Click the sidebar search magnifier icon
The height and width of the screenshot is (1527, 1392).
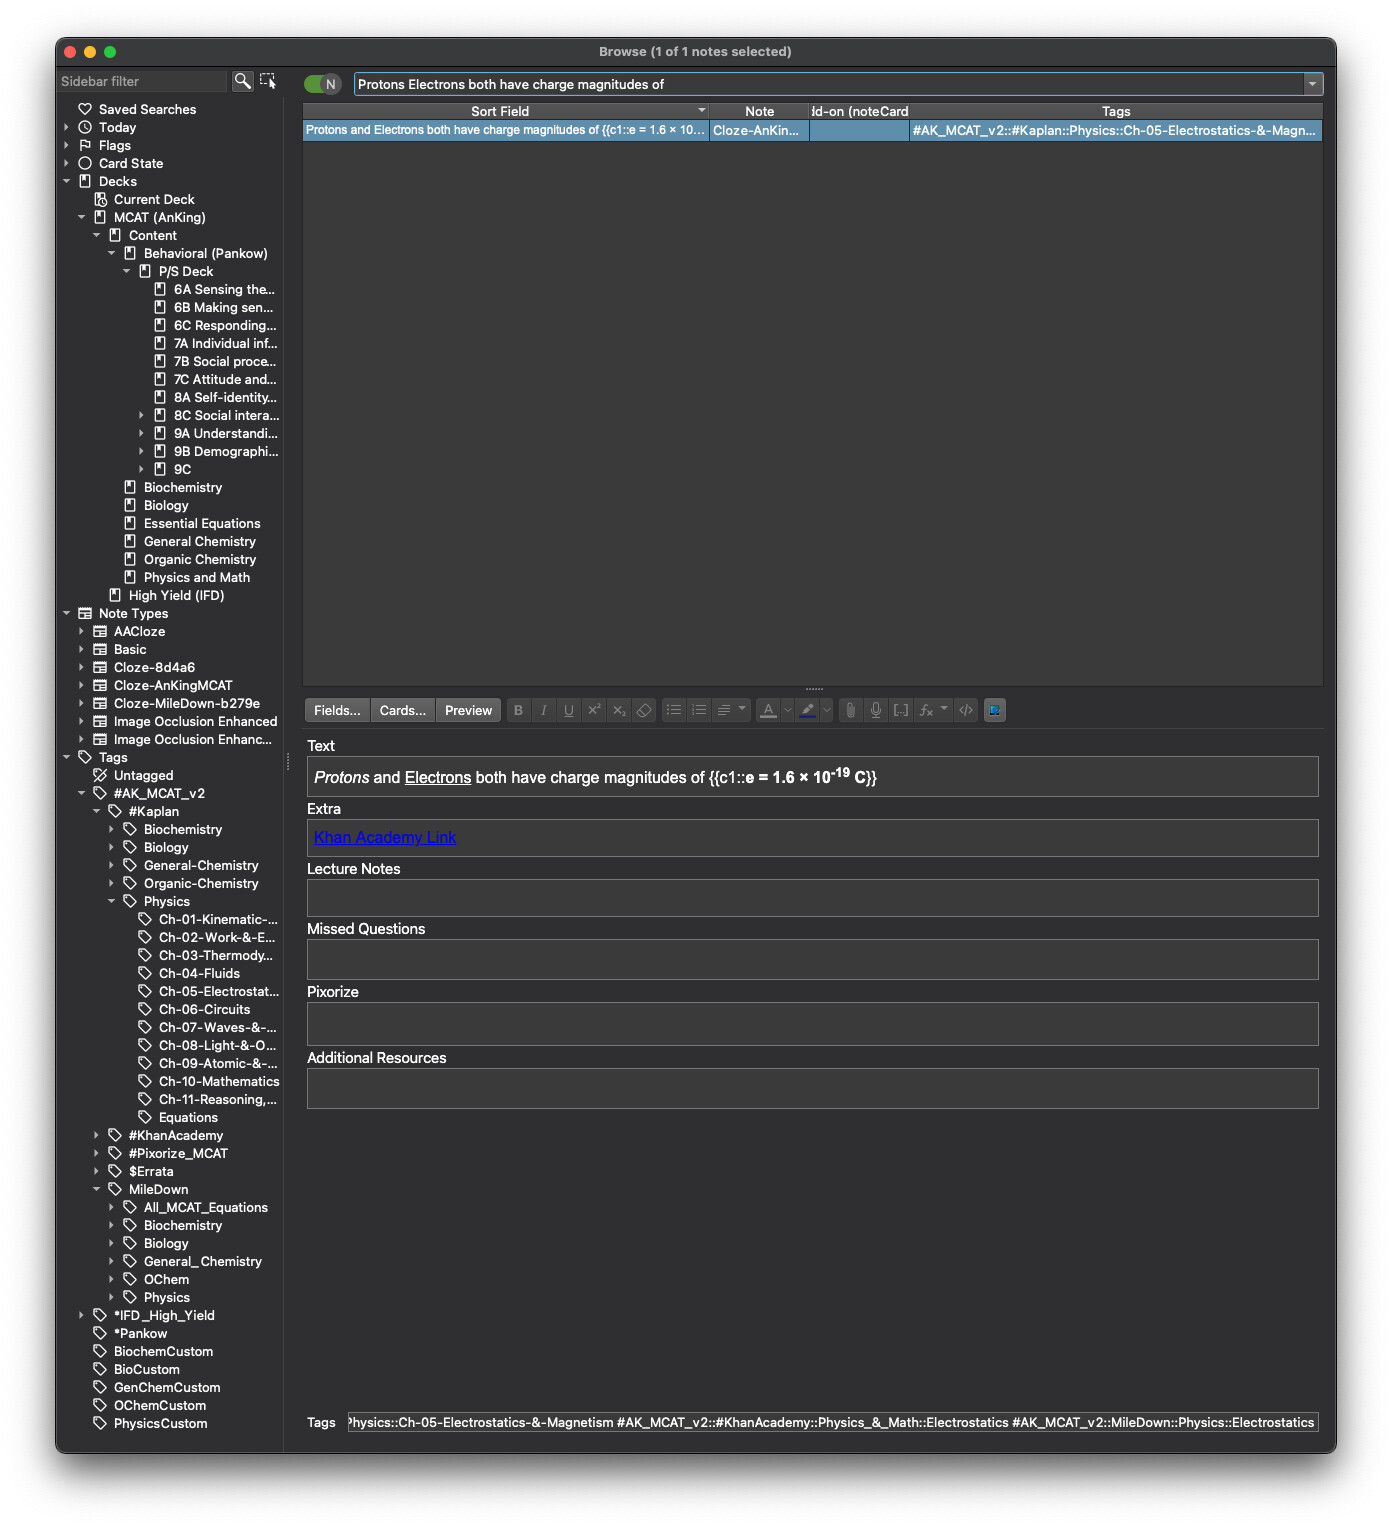pyautogui.click(x=242, y=81)
